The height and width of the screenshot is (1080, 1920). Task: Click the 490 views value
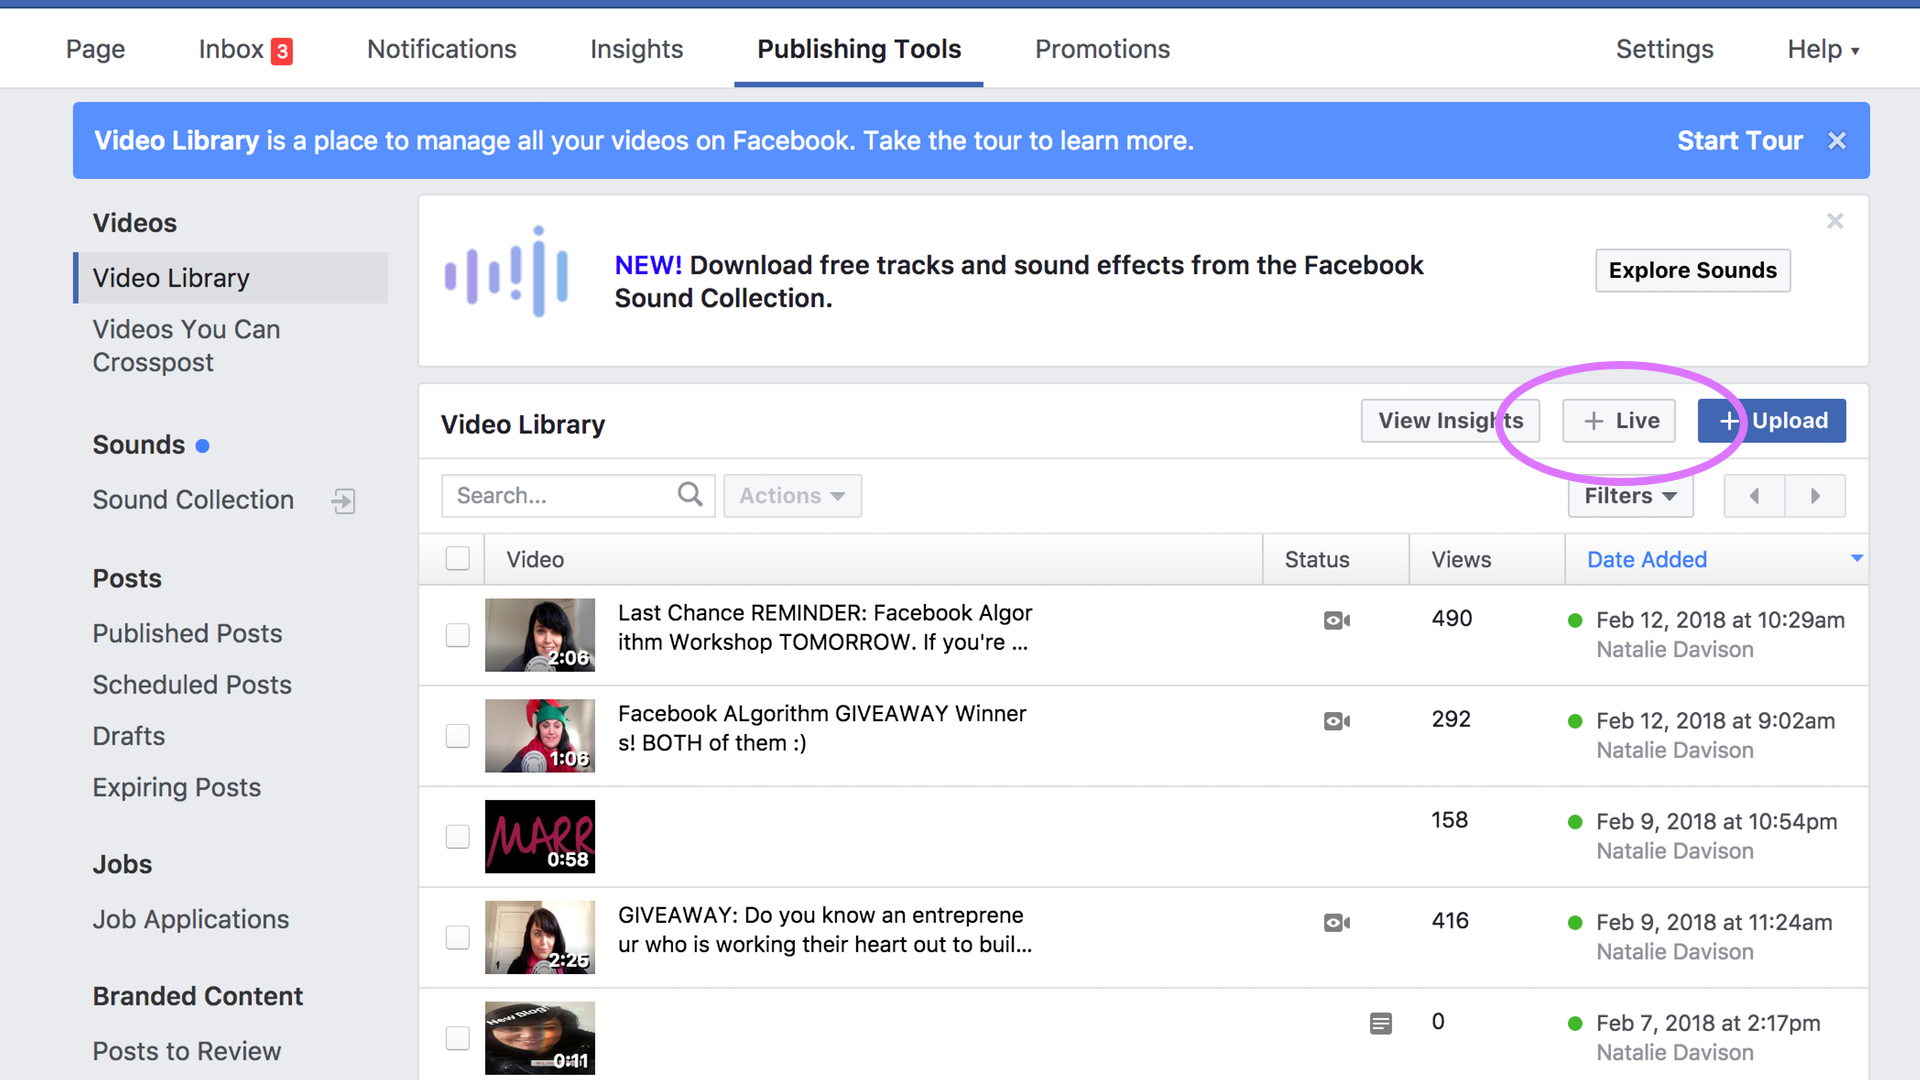(1452, 619)
